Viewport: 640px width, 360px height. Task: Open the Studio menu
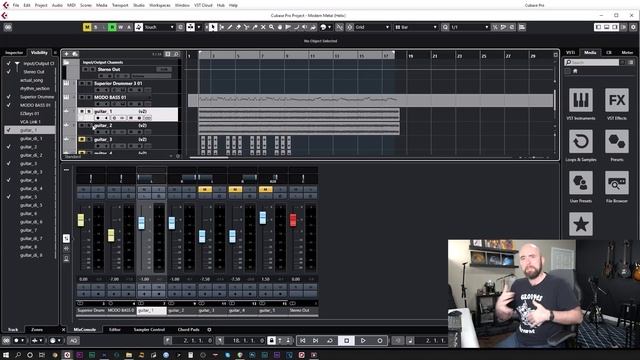click(x=139, y=5)
